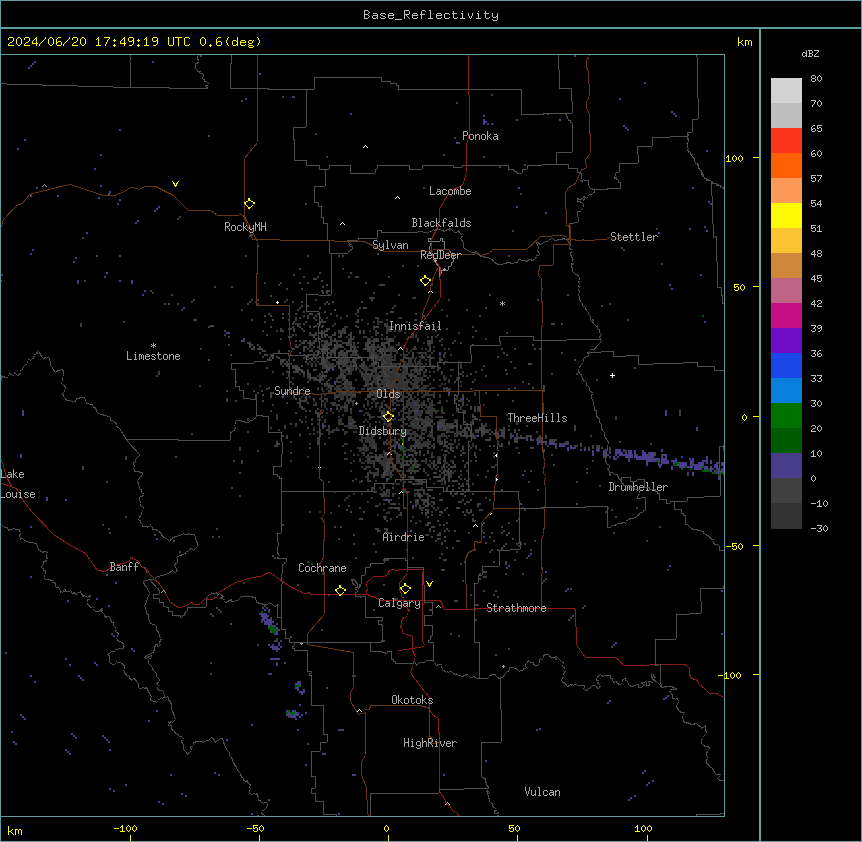The width and height of the screenshot is (862, 842).
Task: Click the Strathmore label
Action: (x=516, y=608)
